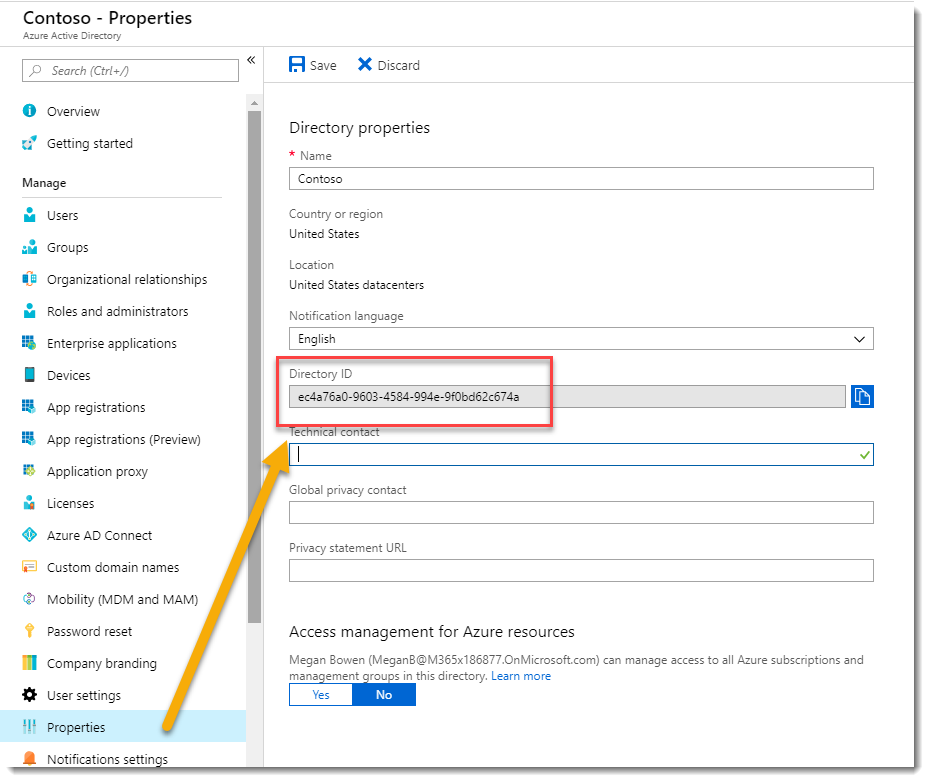
Task: Click the Custom domain names icon
Action: pos(29,567)
